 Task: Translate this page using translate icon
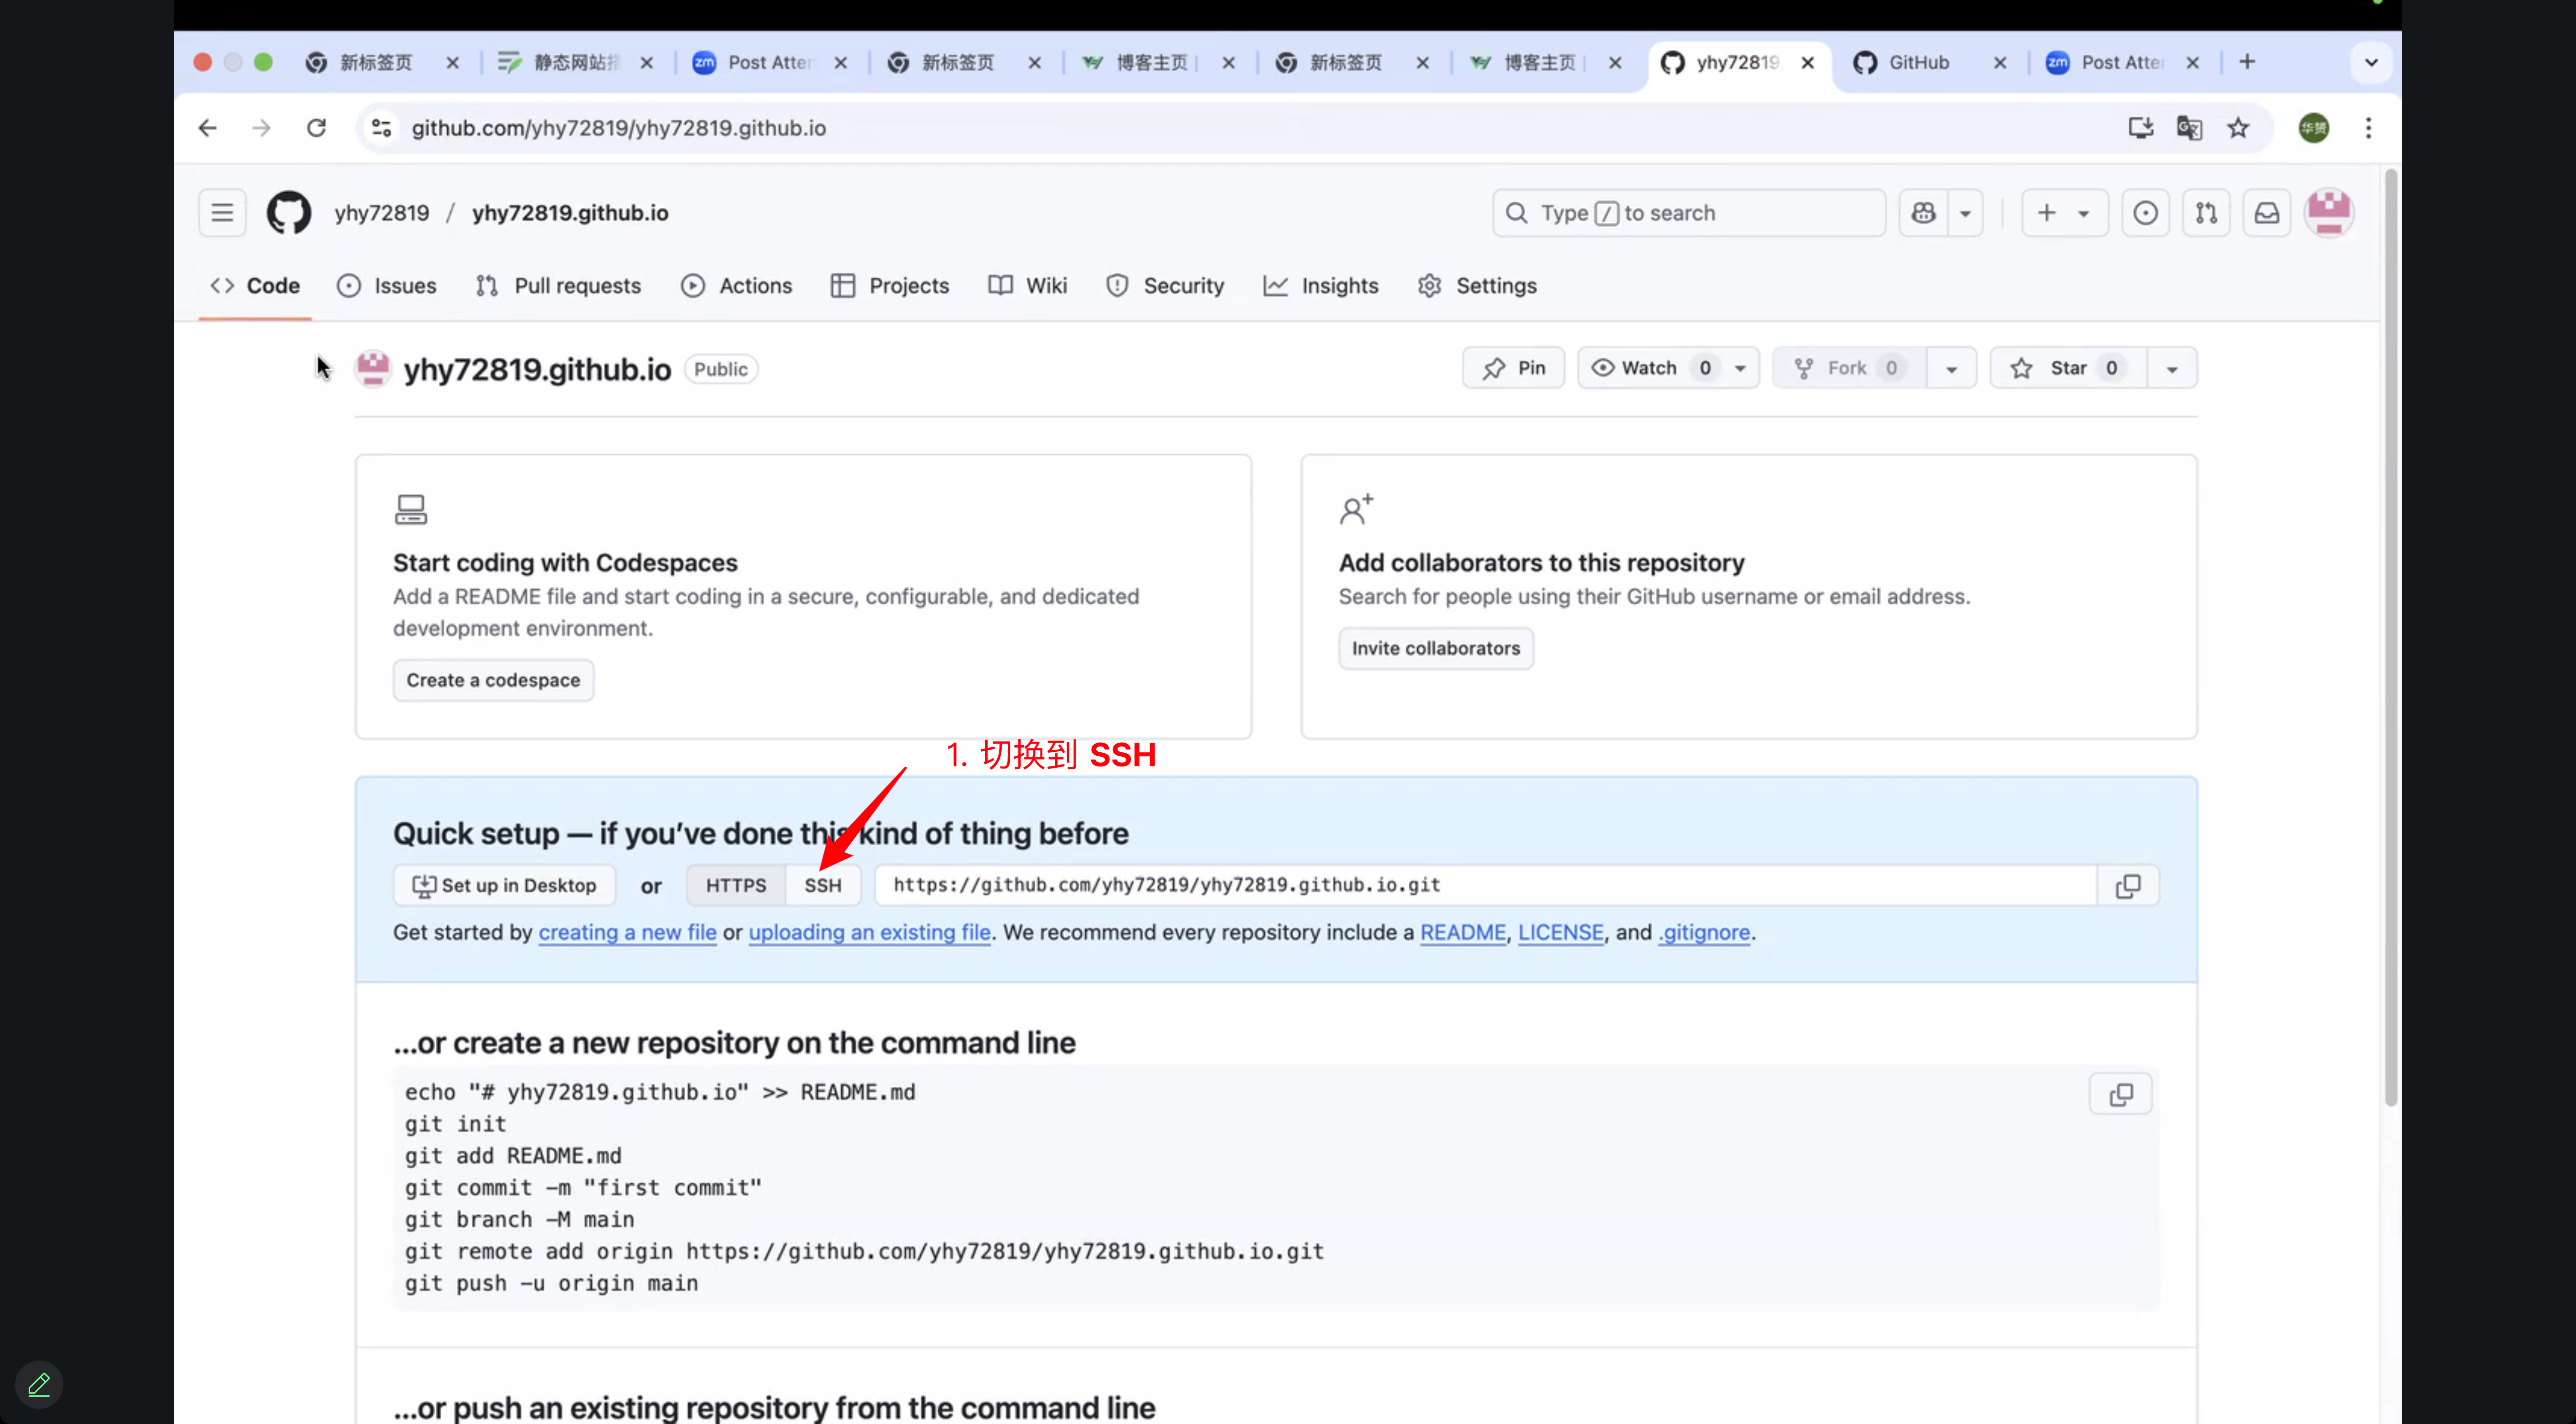(2189, 128)
